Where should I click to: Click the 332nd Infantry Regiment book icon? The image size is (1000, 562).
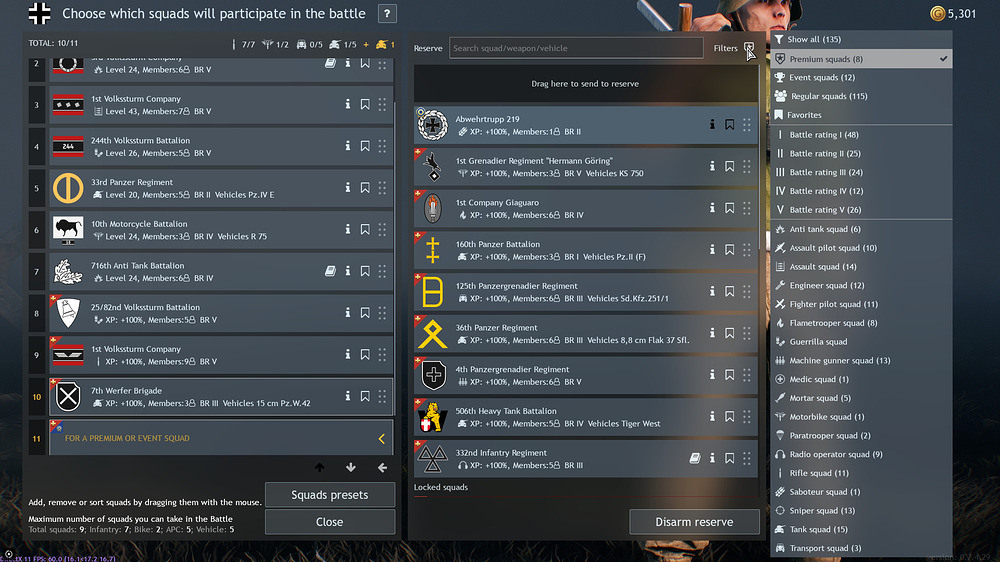pyautogui.click(x=695, y=458)
